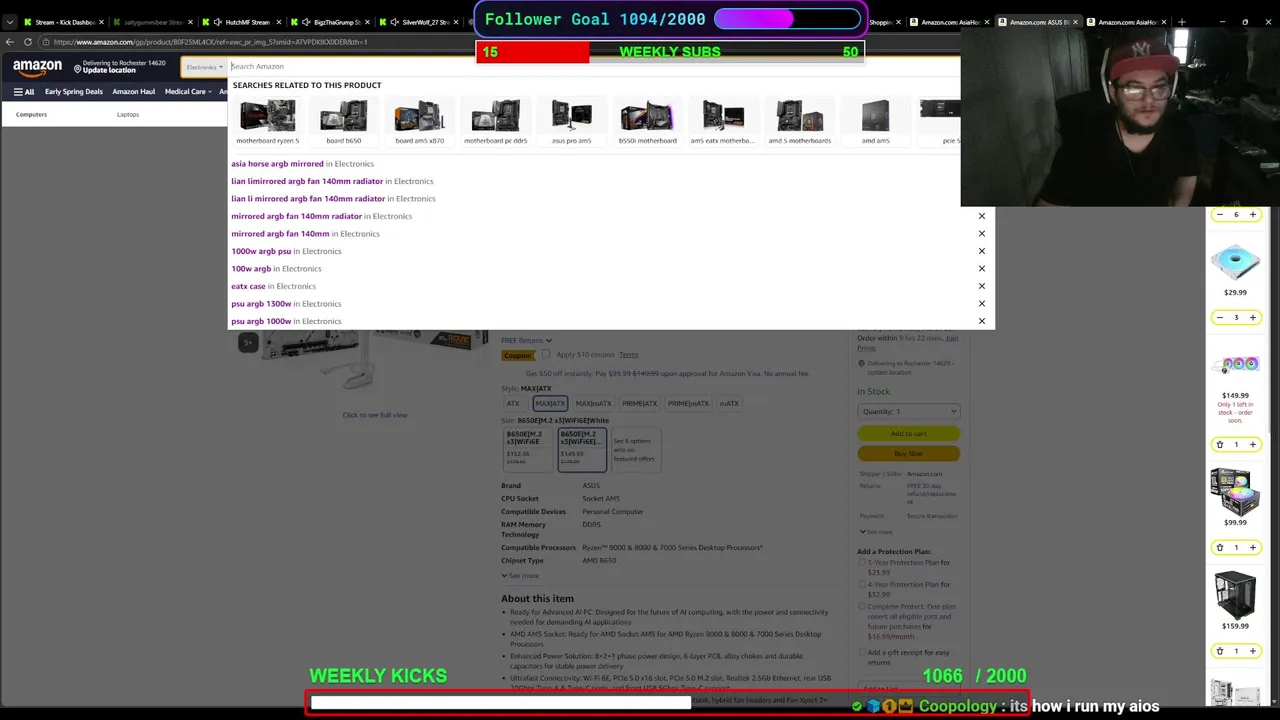Click the Buy Now button
Screen dimensions: 1280x720
tap(908, 454)
